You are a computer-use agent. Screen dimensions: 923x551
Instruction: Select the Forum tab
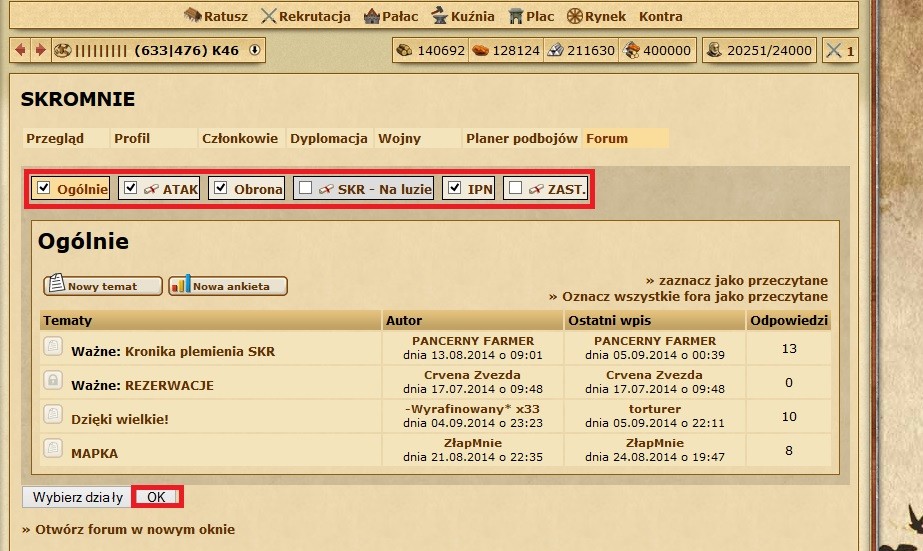tap(607, 139)
